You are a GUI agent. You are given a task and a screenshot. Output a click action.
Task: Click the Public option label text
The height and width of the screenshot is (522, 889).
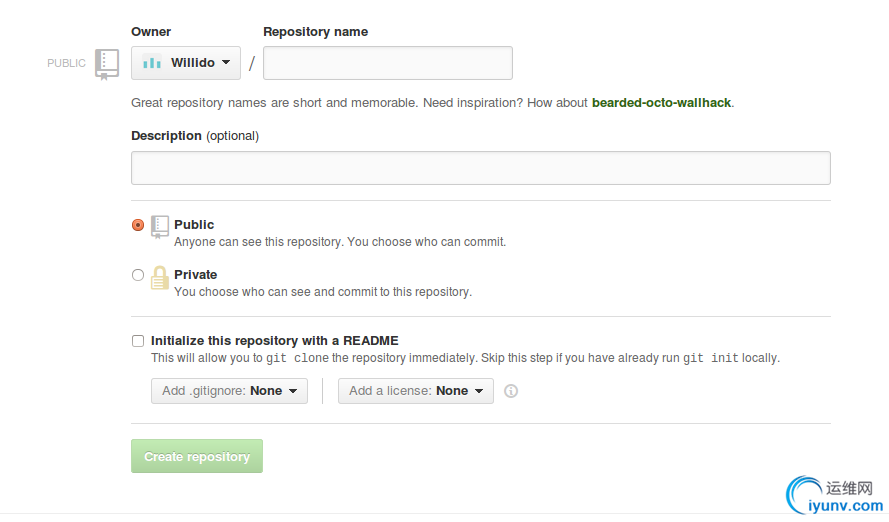(x=194, y=225)
